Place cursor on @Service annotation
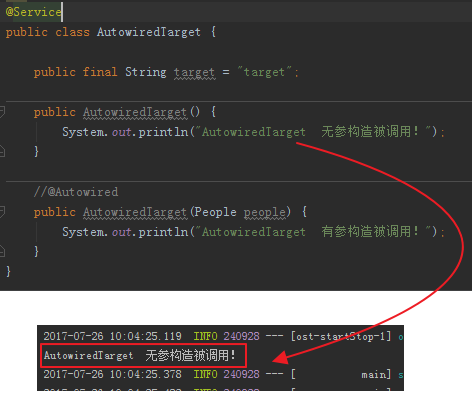Viewport: 472px width, 402px height. 34,12
